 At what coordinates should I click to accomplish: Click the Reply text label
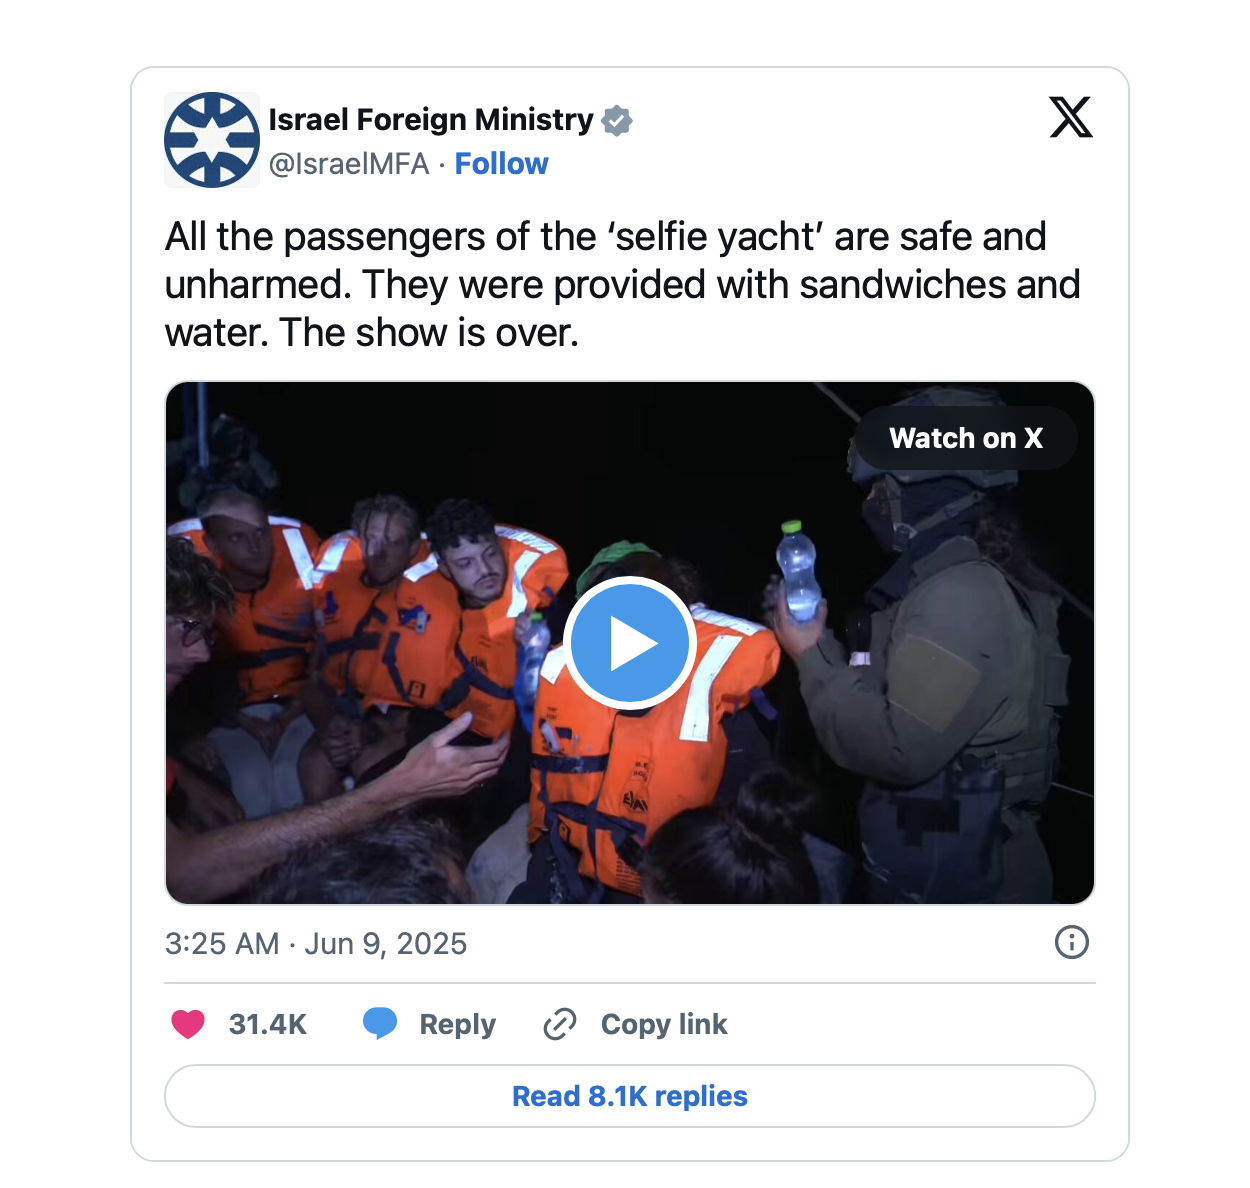coord(458,1024)
